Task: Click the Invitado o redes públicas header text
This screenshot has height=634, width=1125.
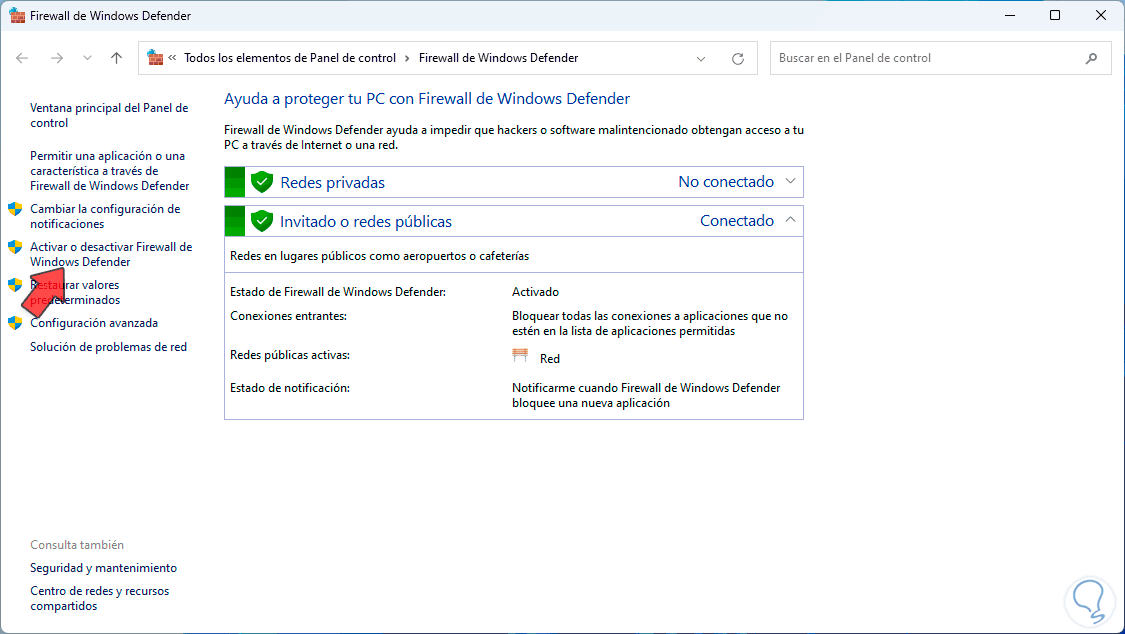Action: point(366,222)
